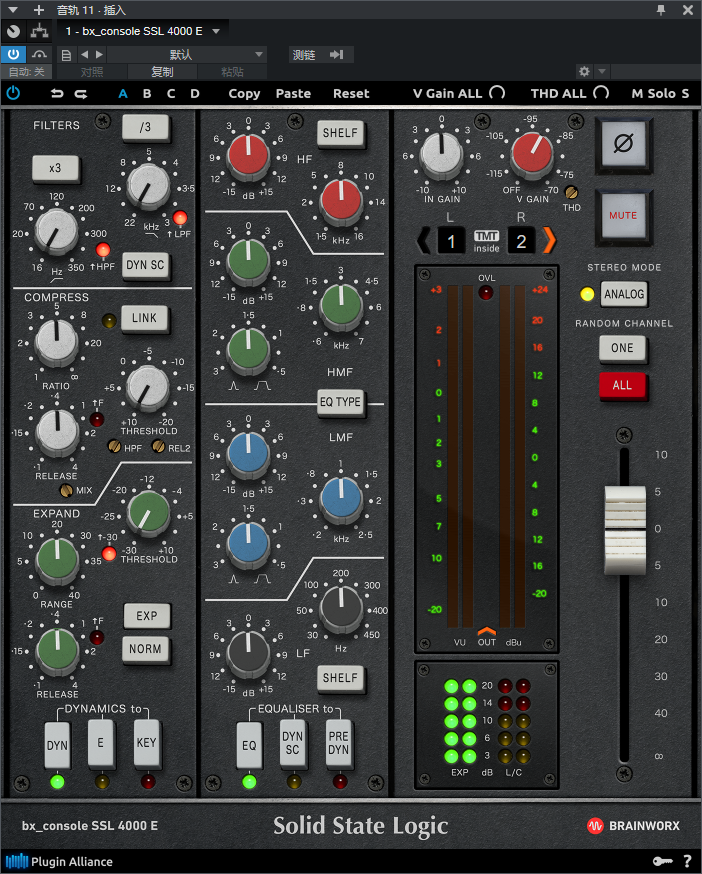Open the 默认 preset dropdown
This screenshot has width=702, height=874.
click(x=186, y=55)
